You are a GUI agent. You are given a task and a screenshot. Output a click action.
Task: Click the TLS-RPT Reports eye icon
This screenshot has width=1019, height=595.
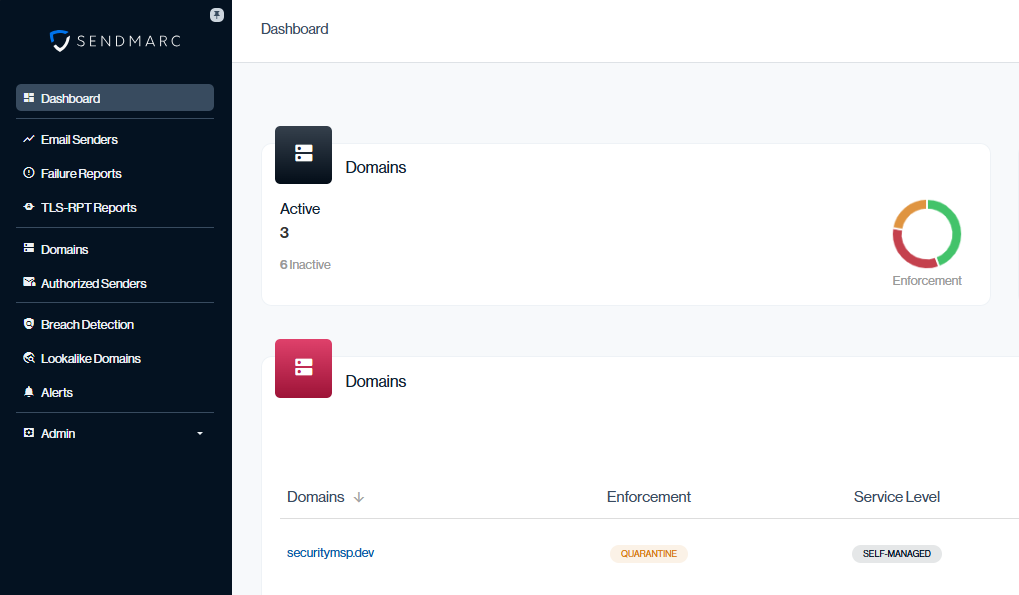pos(29,207)
